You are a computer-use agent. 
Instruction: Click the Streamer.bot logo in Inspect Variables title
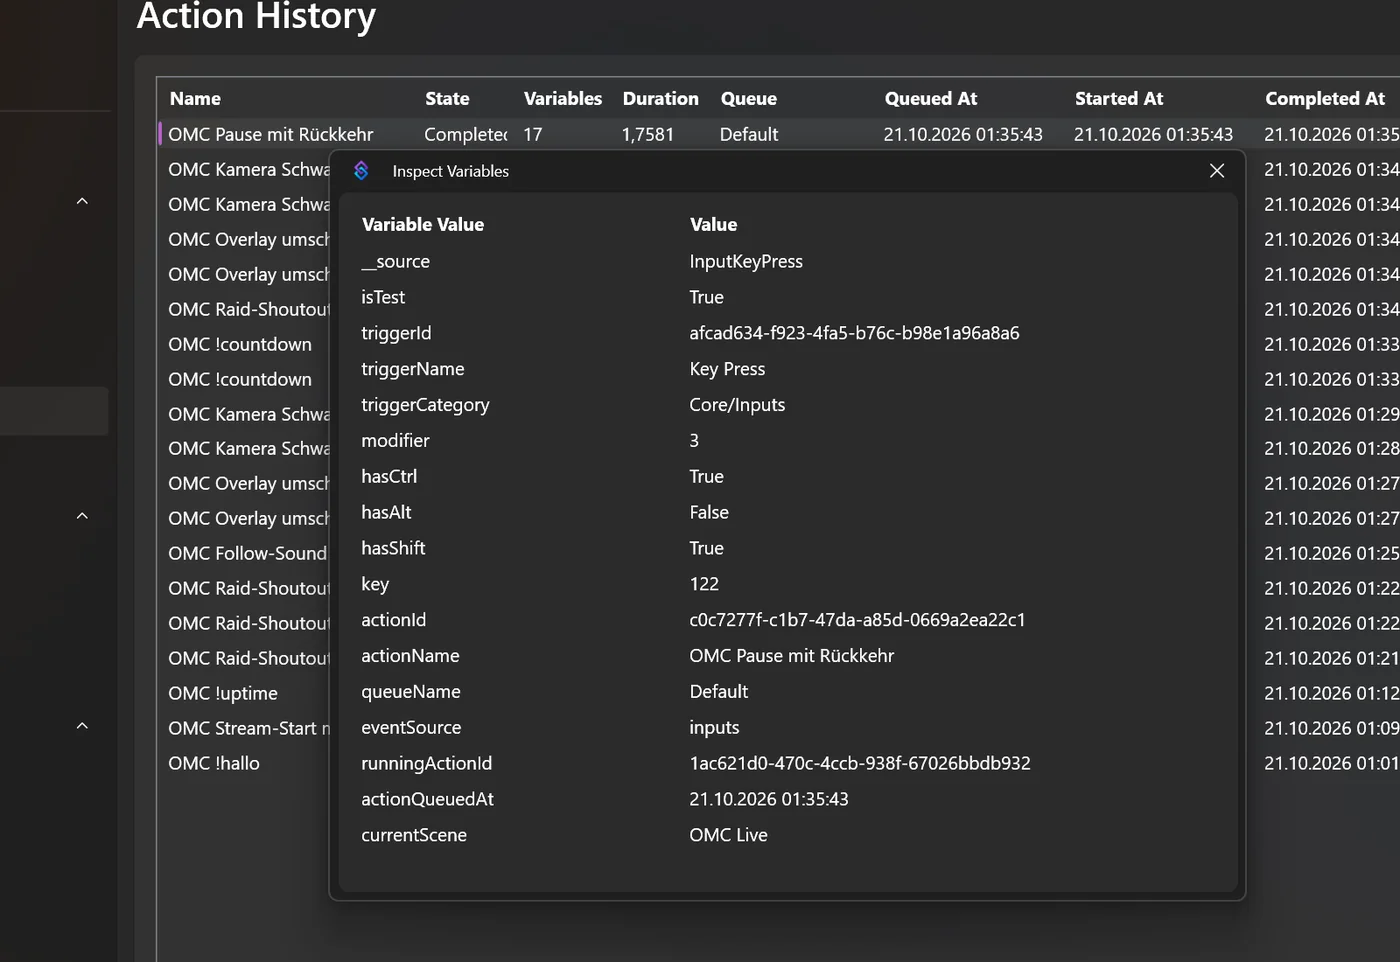coord(361,171)
